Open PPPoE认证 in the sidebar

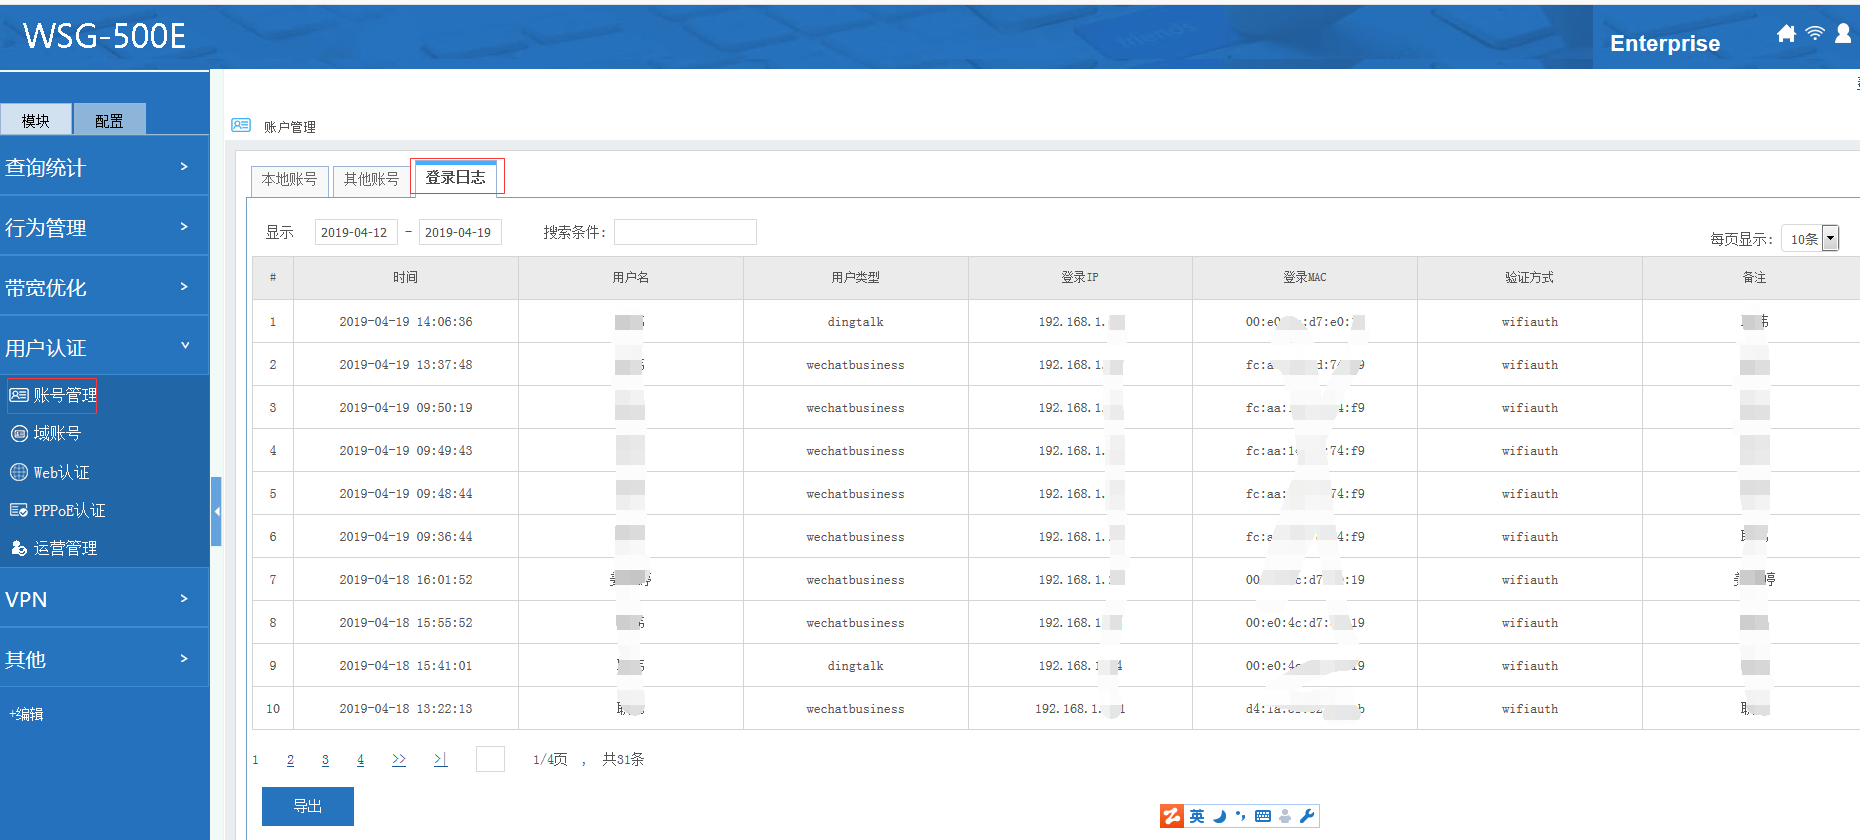pyautogui.click(x=68, y=511)
